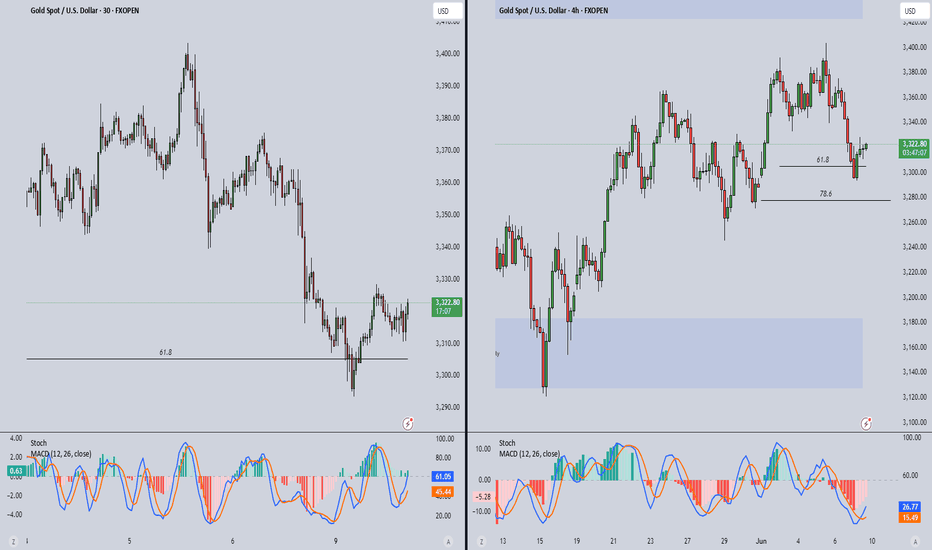This screenshot has width=932, height=550.
Task: Click 3,380.00 on the 4h price axis
Action: 914,72
